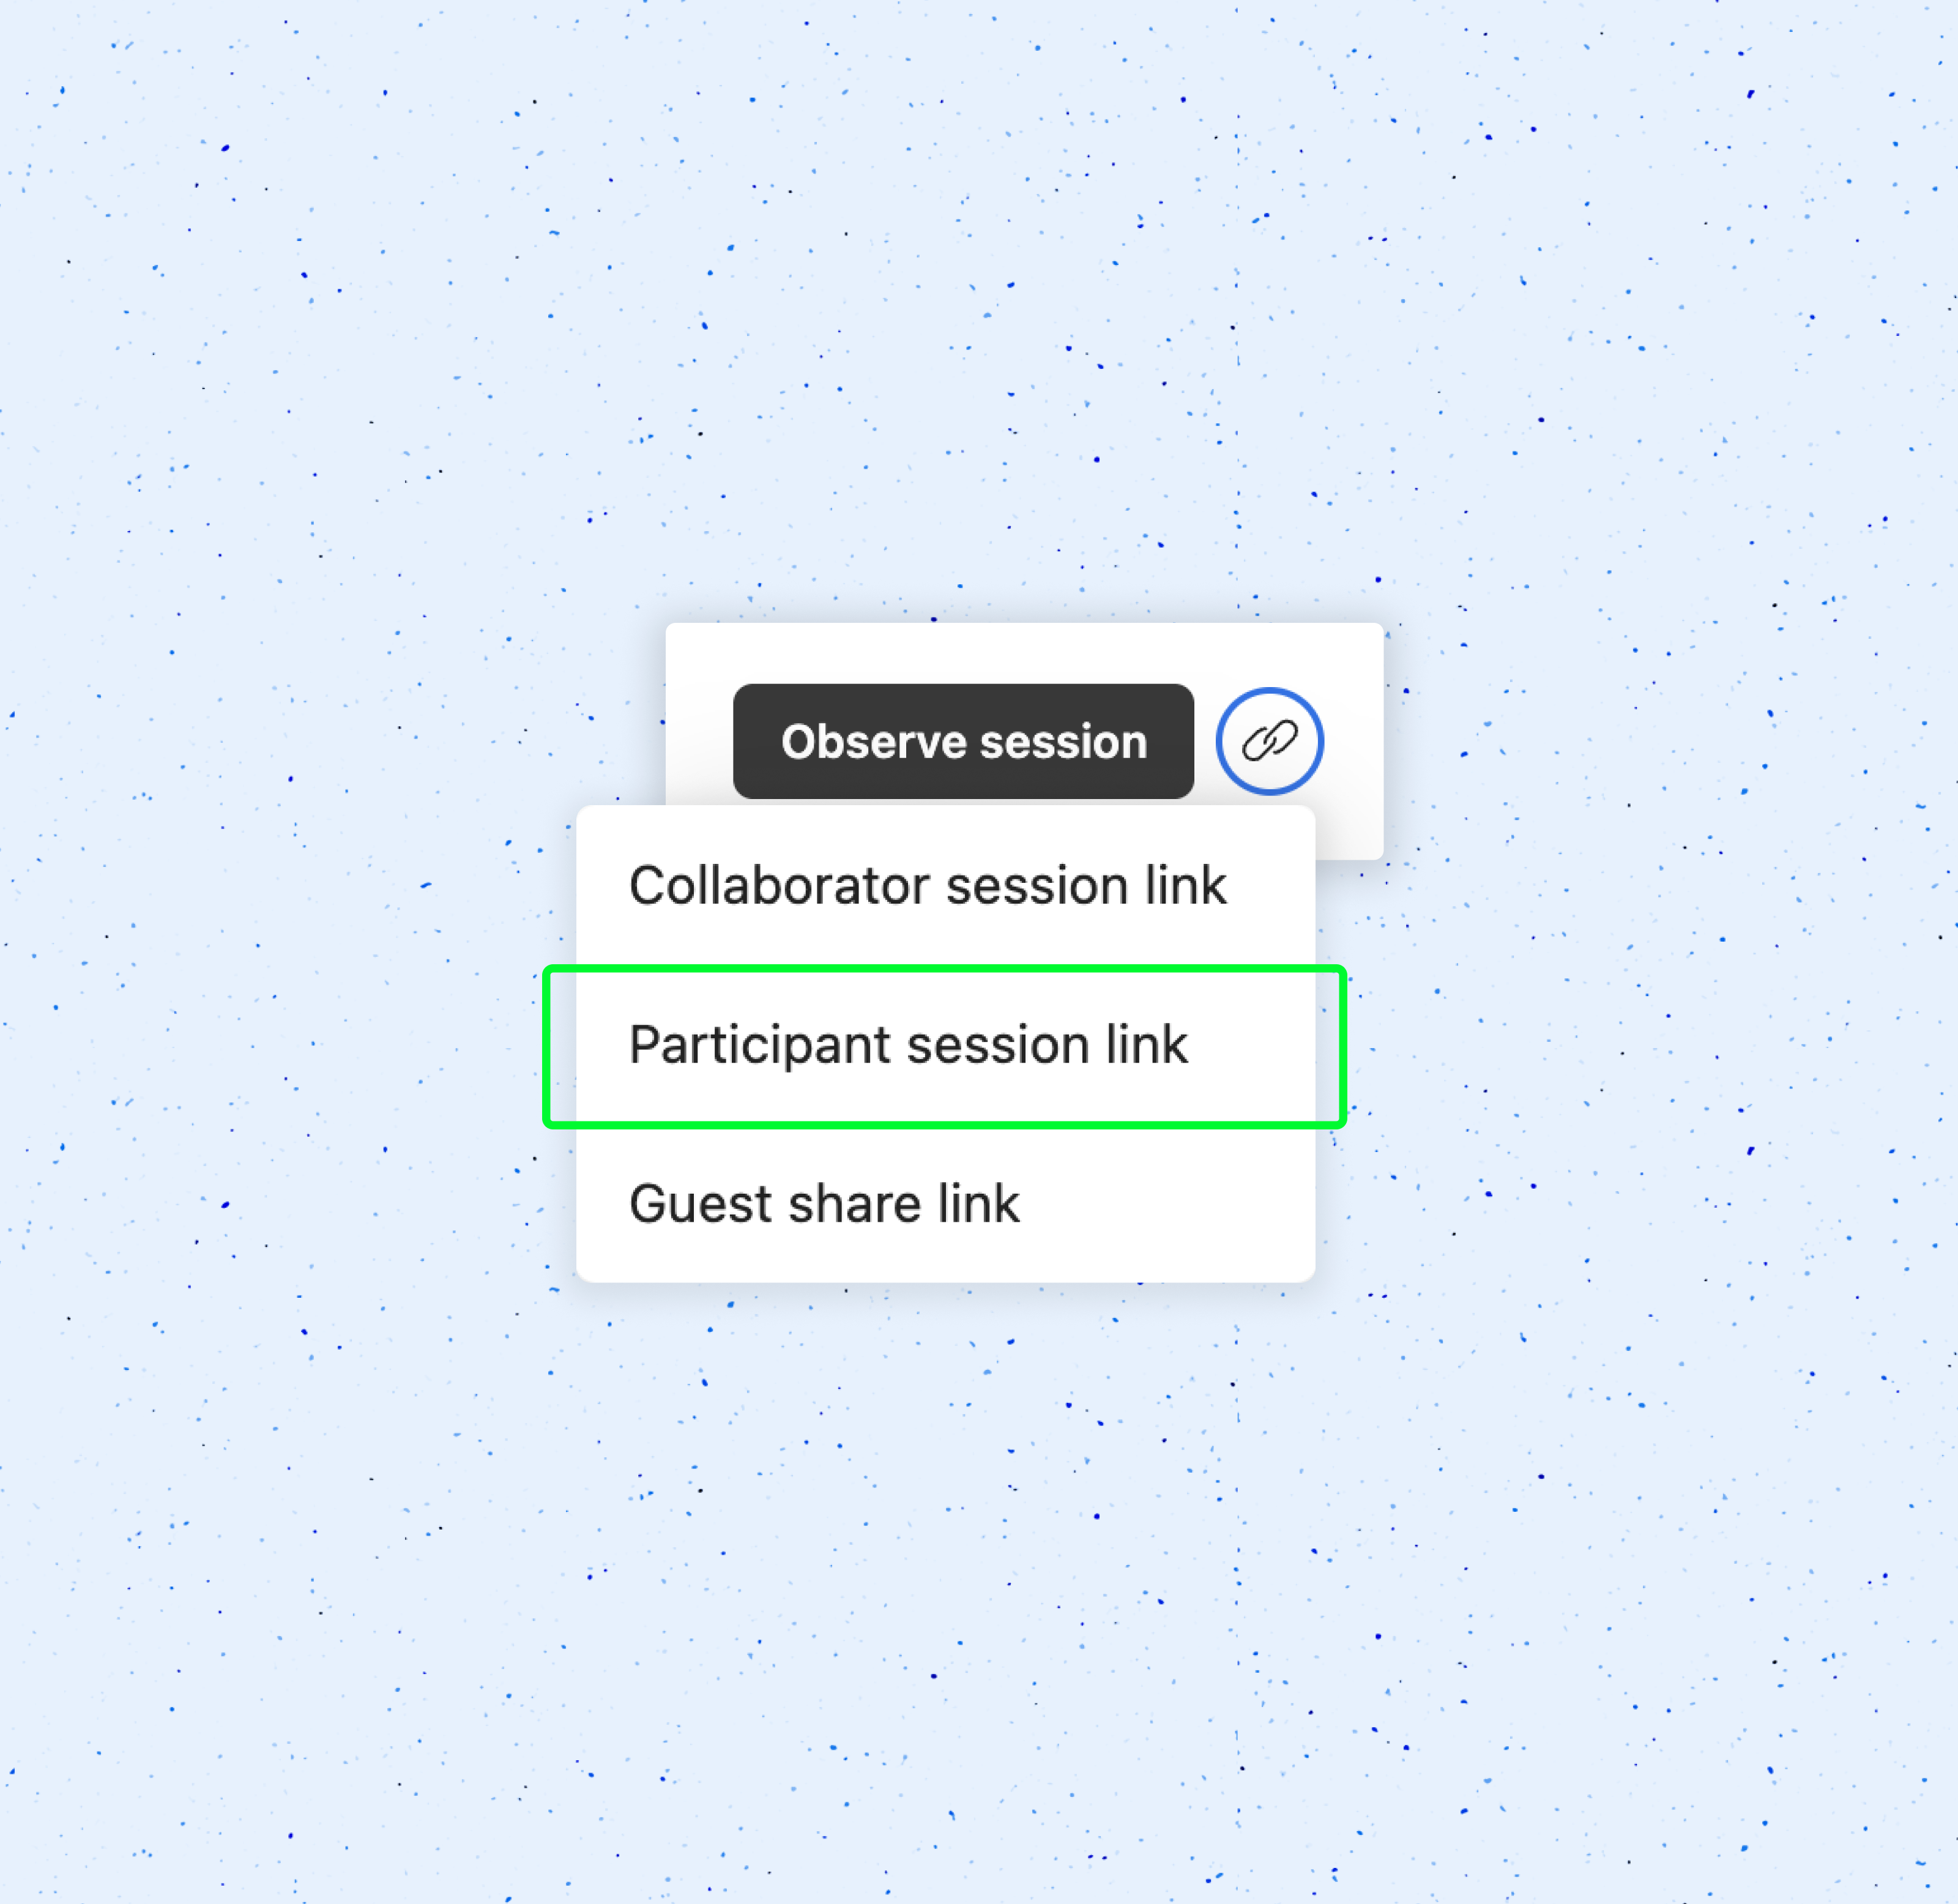Pick the last entry, Guest share link
1958x1904 pixels.
[945, 1204]
